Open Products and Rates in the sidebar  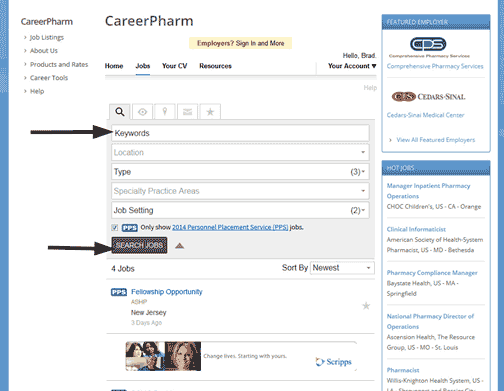point(59,64)
